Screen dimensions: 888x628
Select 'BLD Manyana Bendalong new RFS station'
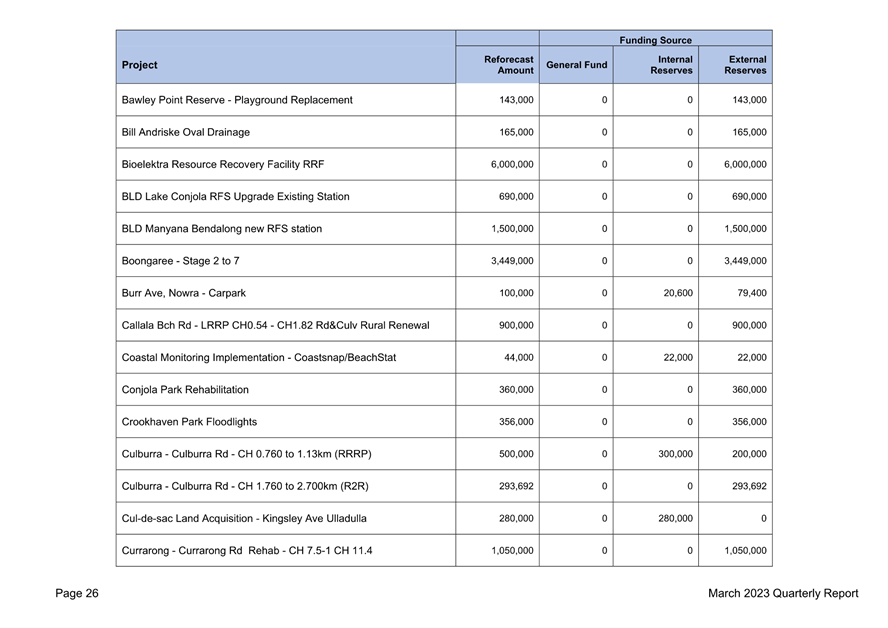[x=221, y=229]
